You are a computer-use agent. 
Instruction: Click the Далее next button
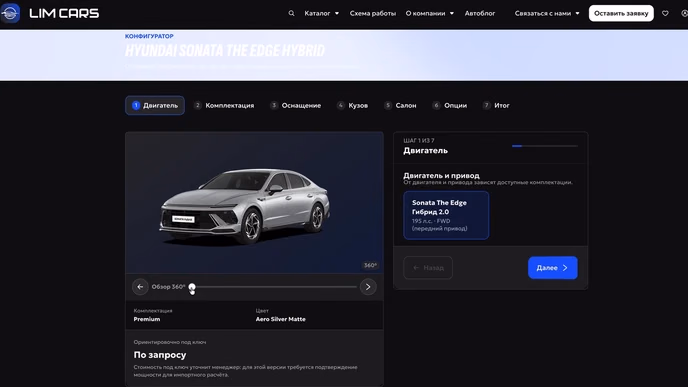point(552,268)
